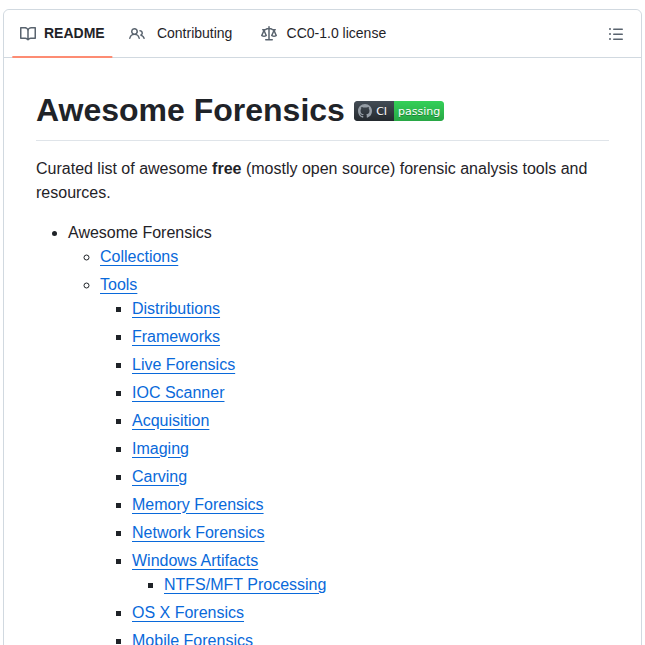The height and width of the screenshot is (645, 645).
Task: Click the Contributing people icon
Action: click(137, 34)
